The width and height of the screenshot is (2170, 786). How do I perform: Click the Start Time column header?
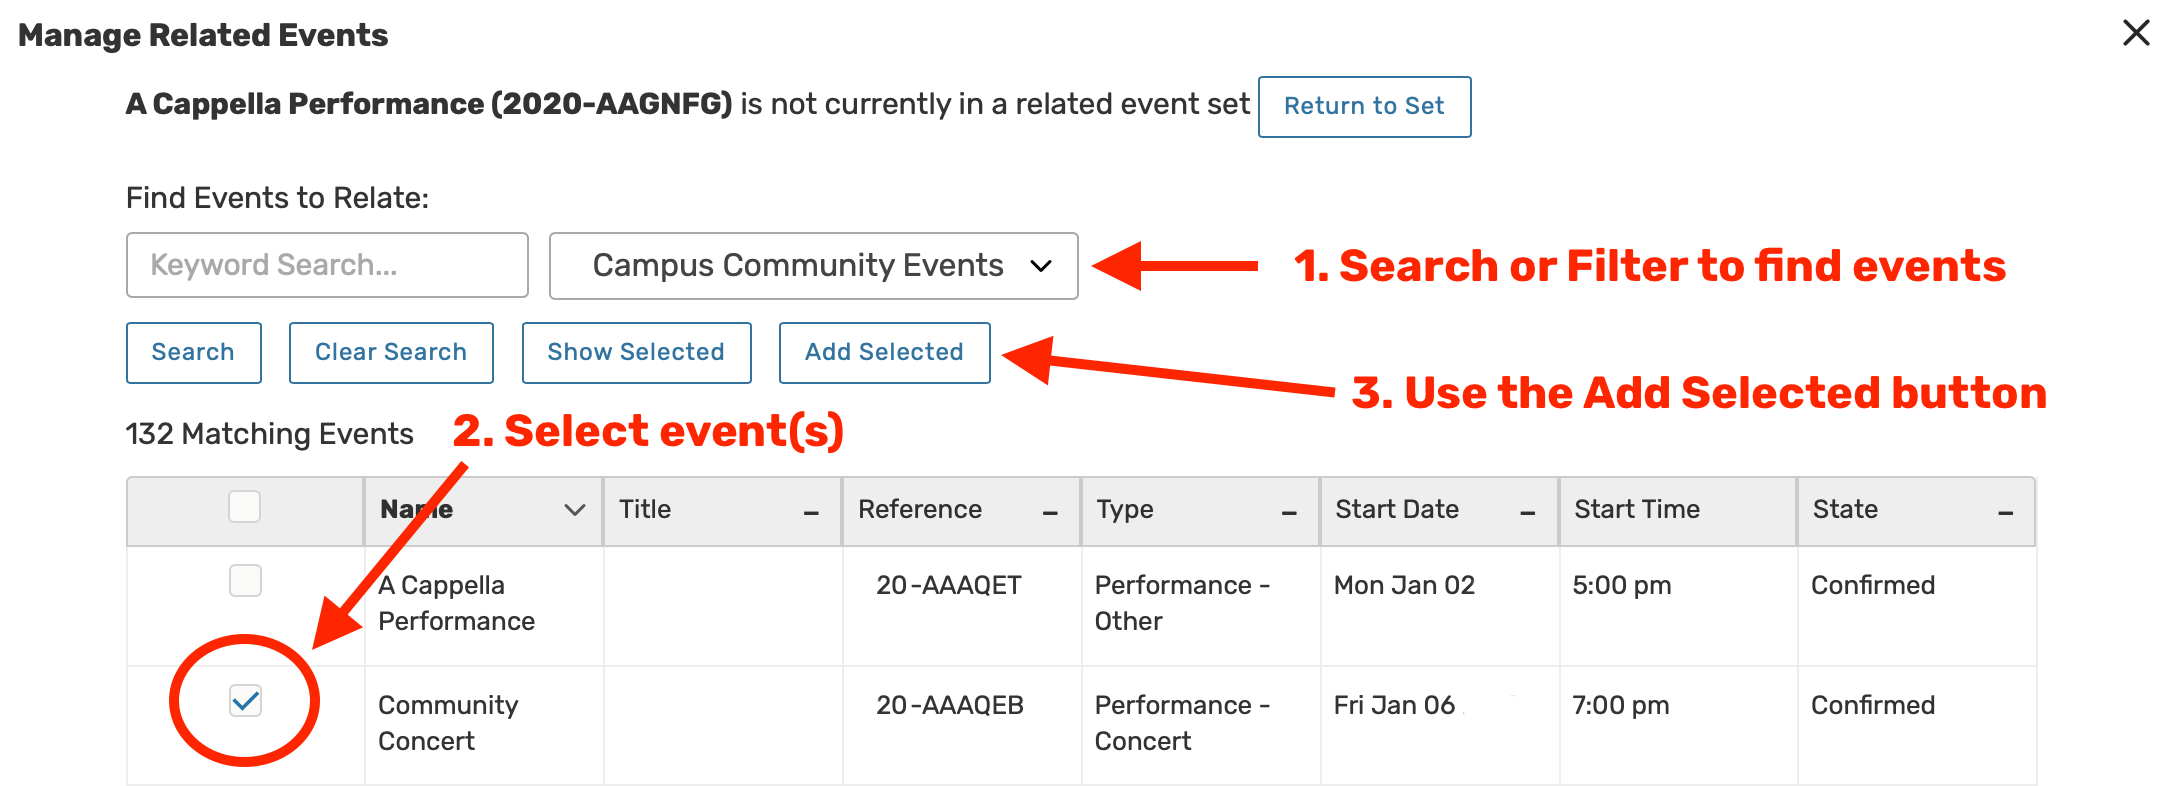click(1636, 510)
